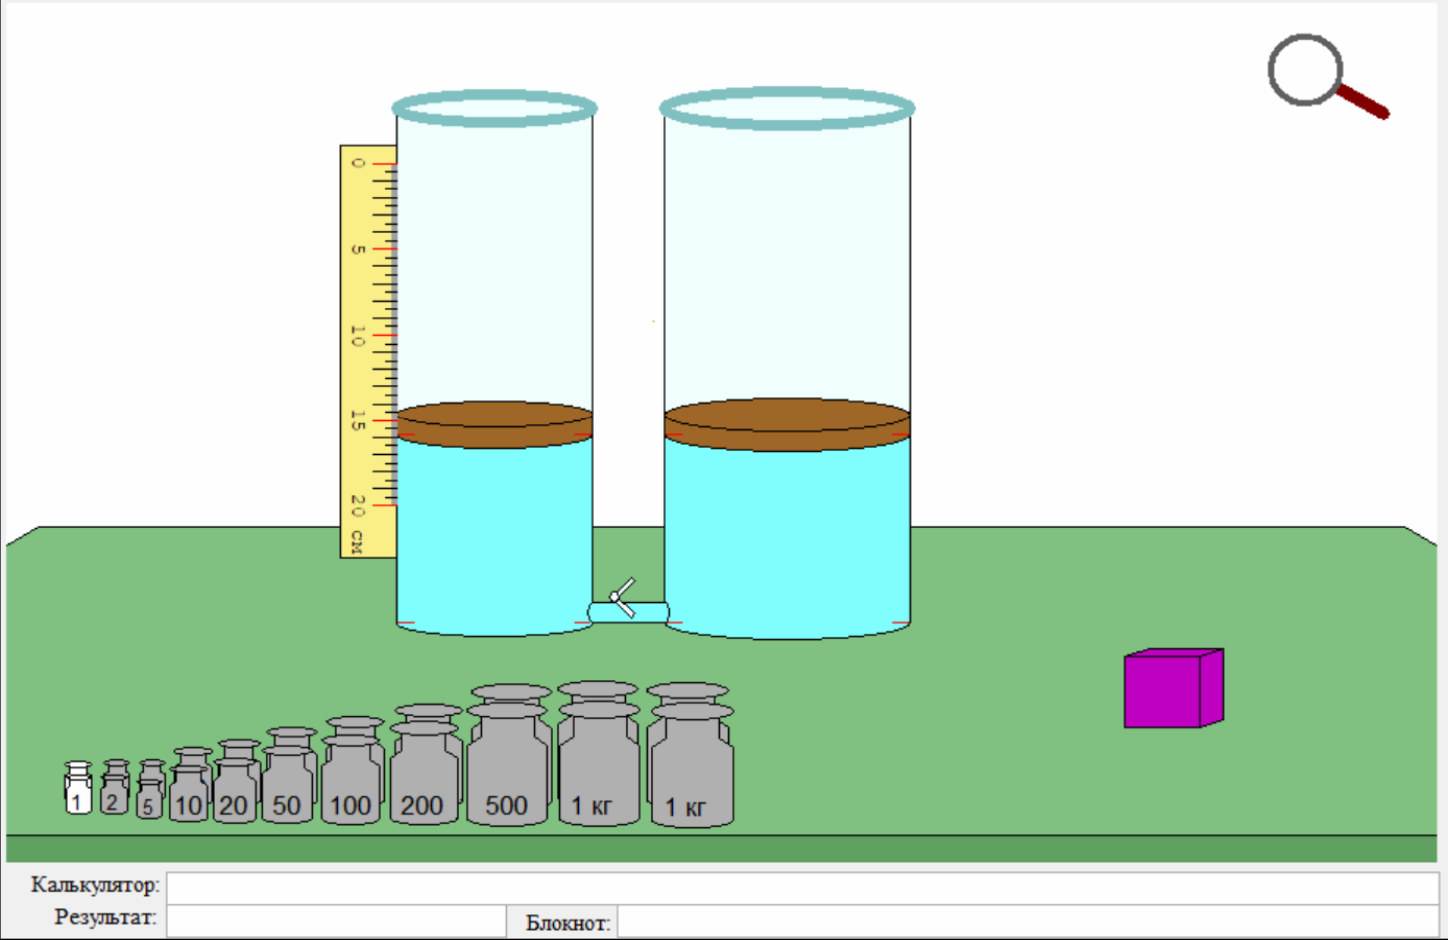Click the teal rim of right cylinder
This screenshot has height=940, width=1448.
tap(787, 108)
